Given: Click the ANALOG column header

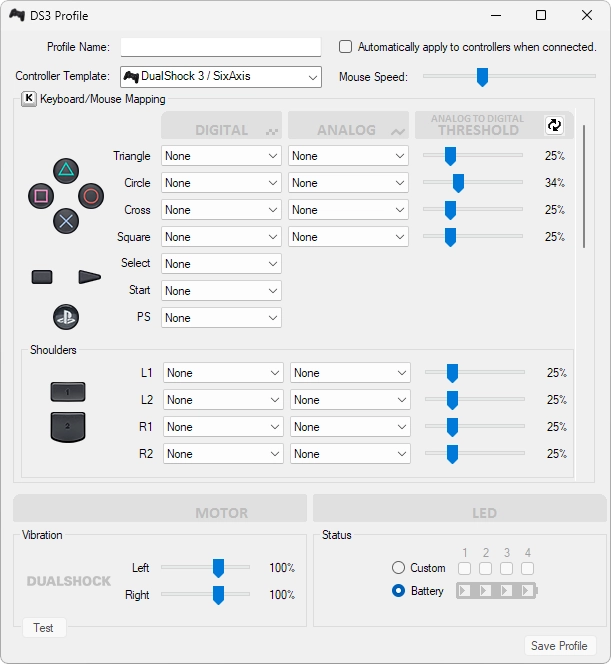Looking at the screenshot, I should (348, 125).
